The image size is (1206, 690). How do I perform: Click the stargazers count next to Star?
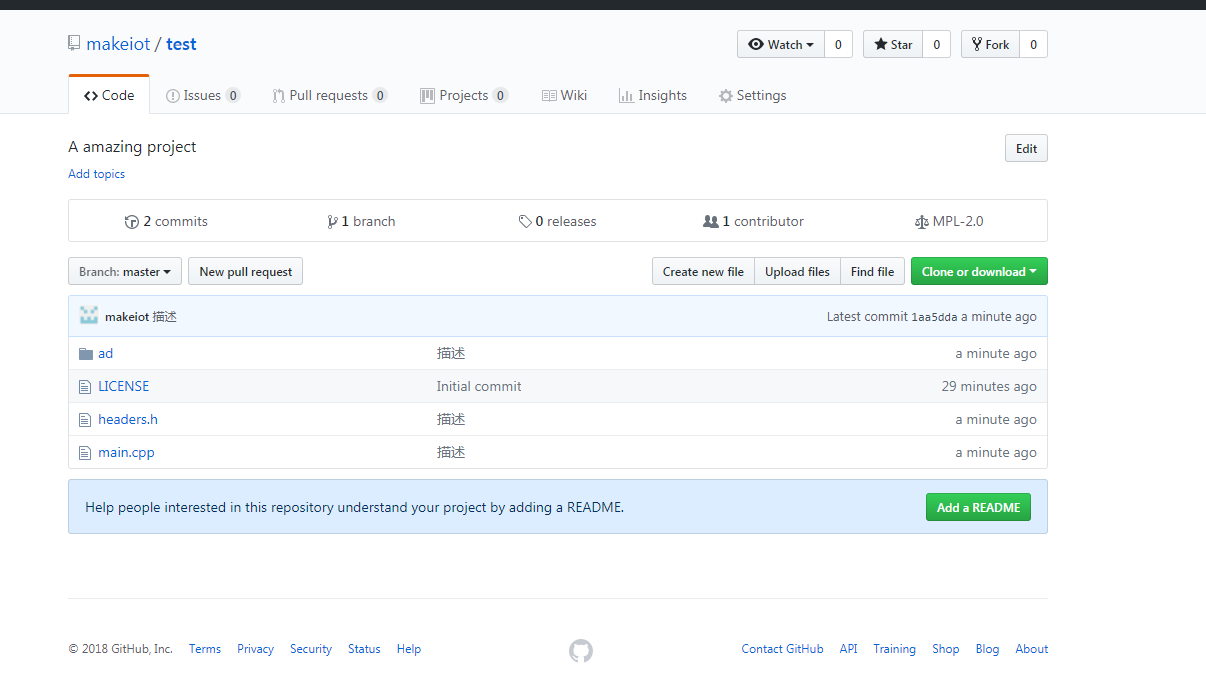pyautogui.click(x=936, y=44)
